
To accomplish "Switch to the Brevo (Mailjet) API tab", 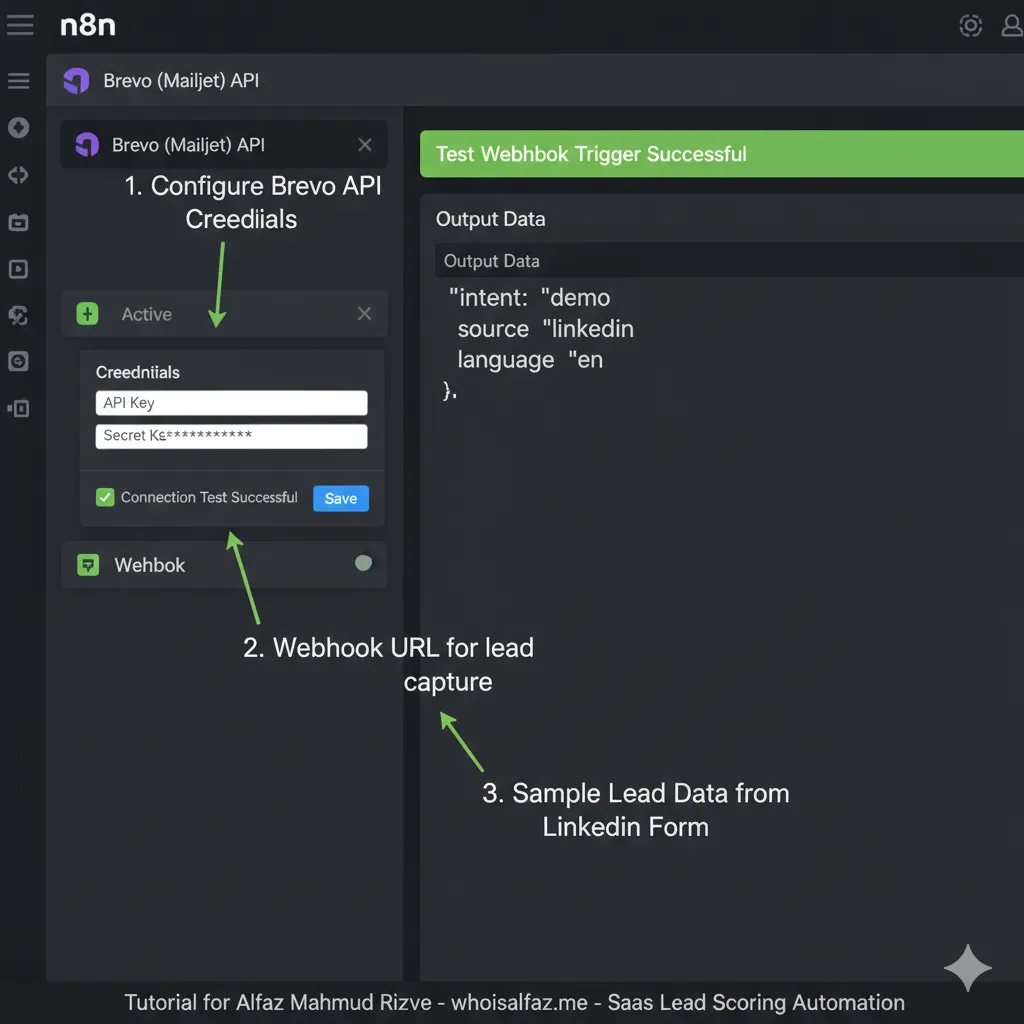I will (160, 81).
